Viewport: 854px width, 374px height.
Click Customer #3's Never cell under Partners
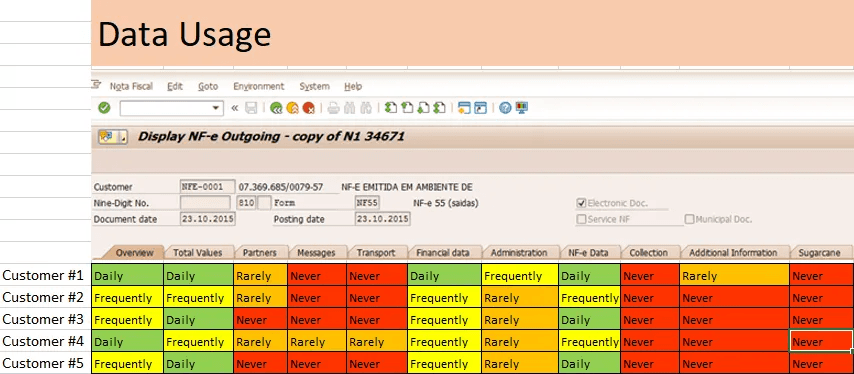point(261,320)
